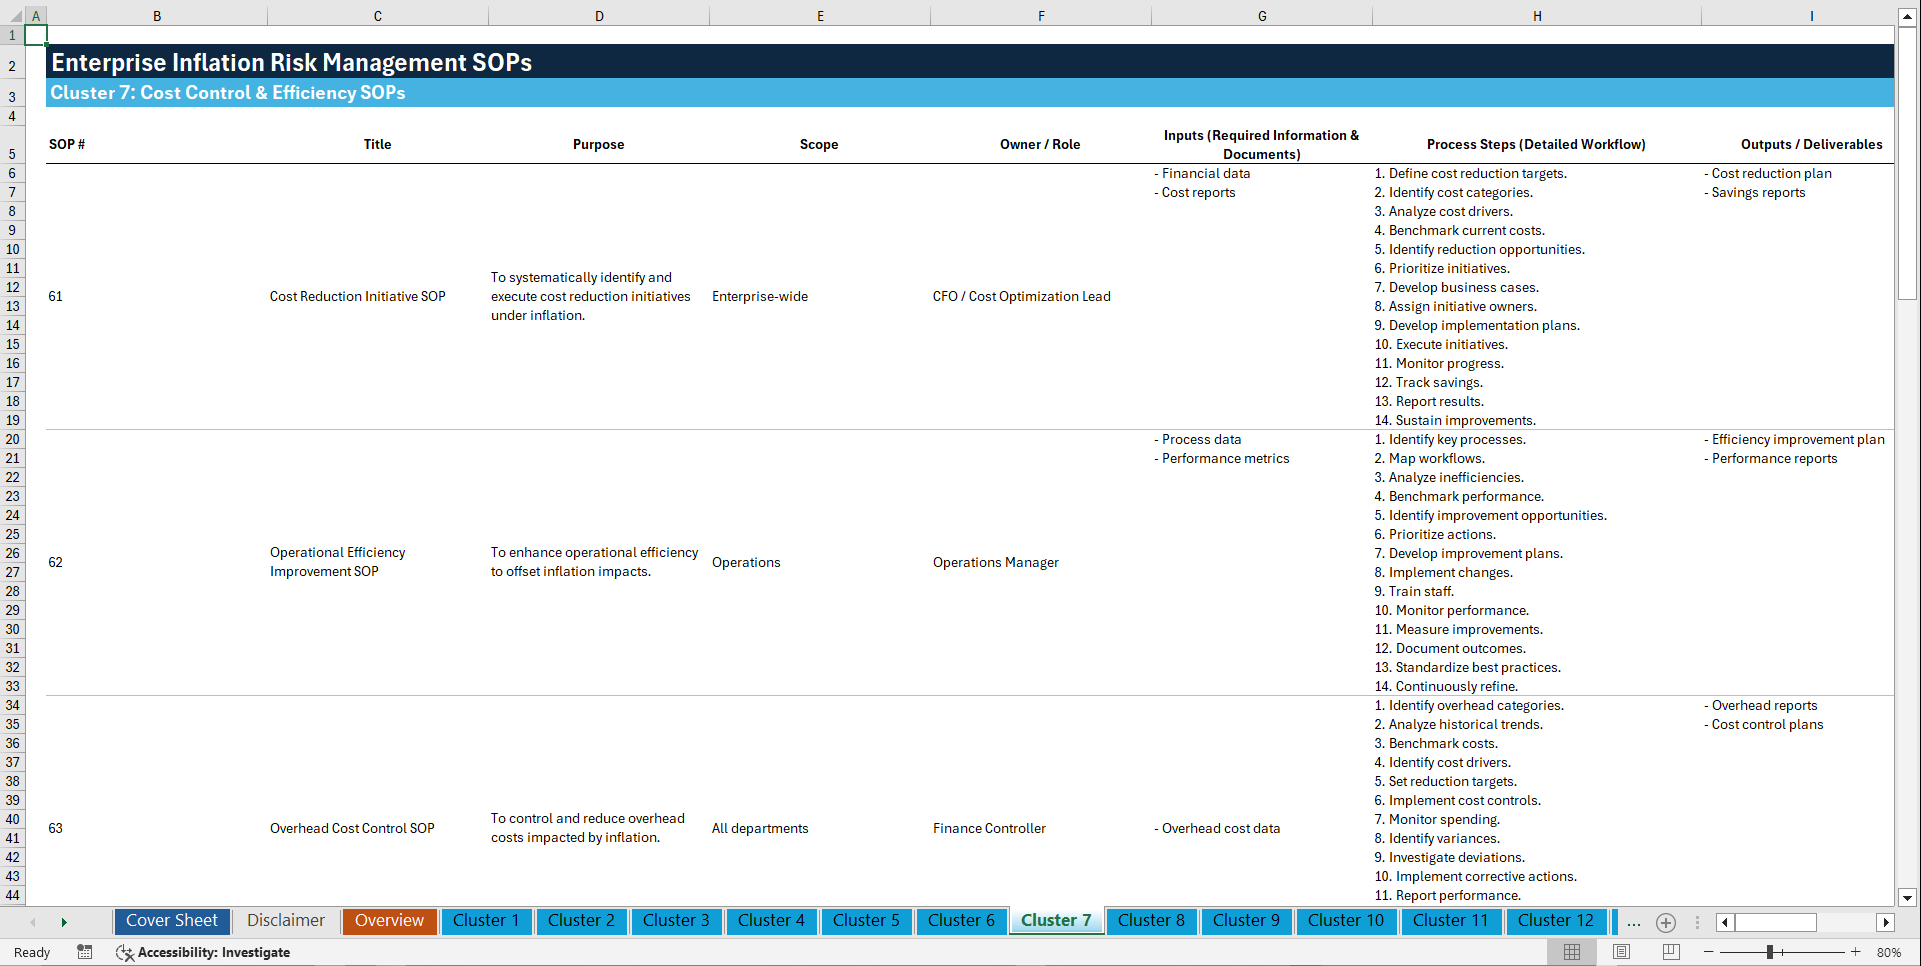The height and width of the screenshot is (966, 1921).
Task: Click the scroll-up arrow on vertical scrollbar
Action: click(x=1908, y=16)
